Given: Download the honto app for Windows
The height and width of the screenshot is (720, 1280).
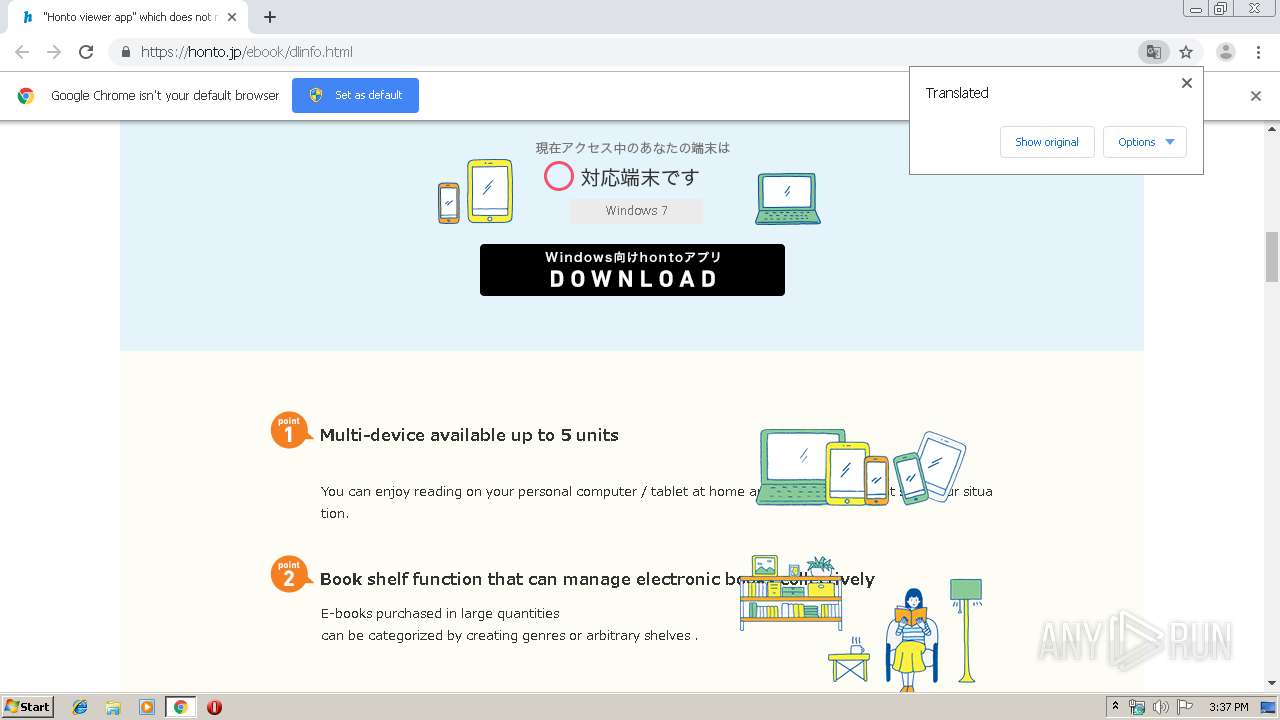Looking at the screenshot, I should point(632,270).
